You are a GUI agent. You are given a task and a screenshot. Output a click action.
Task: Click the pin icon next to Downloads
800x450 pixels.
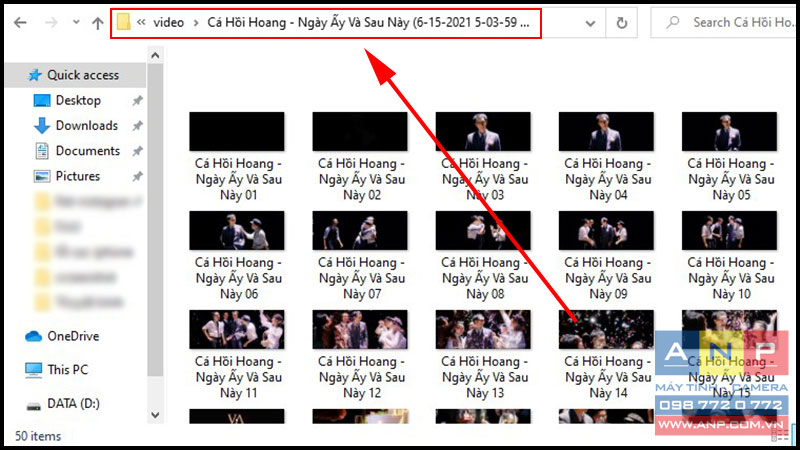pos(137,126)
